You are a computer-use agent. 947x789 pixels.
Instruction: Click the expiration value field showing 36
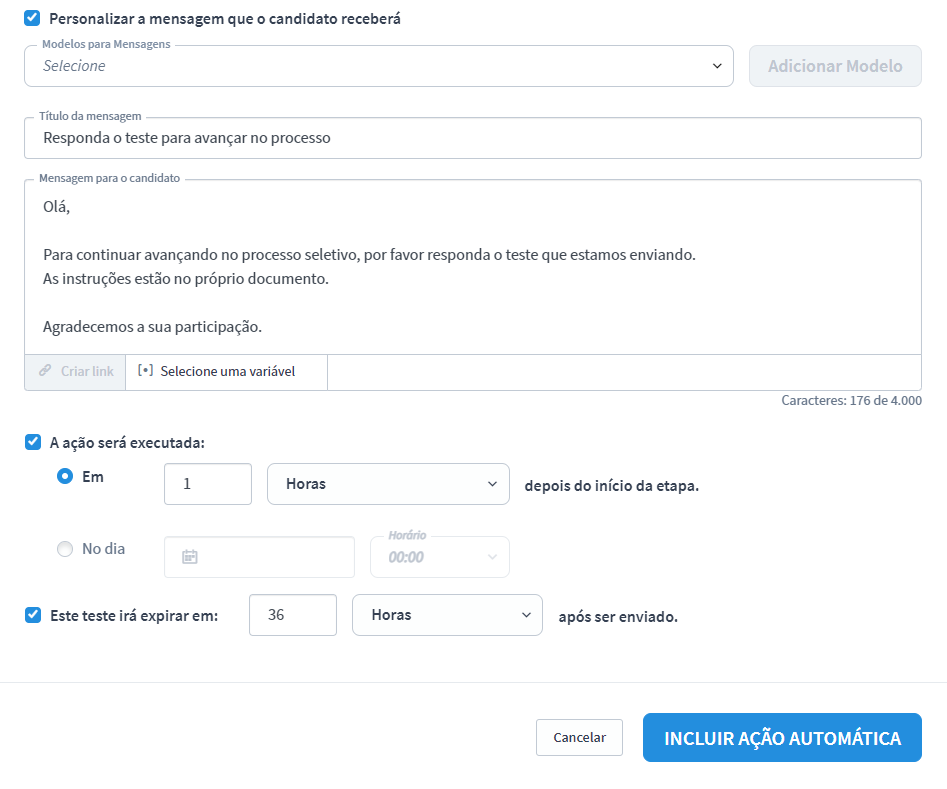292,615
